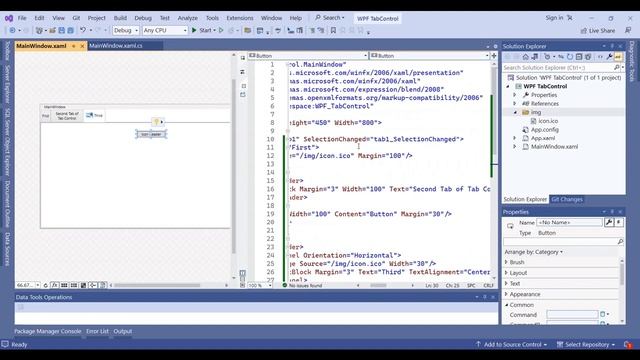Toggle effects fx button in designer
The width and height of the screenshot is (640, 360).
click(55, 285)
